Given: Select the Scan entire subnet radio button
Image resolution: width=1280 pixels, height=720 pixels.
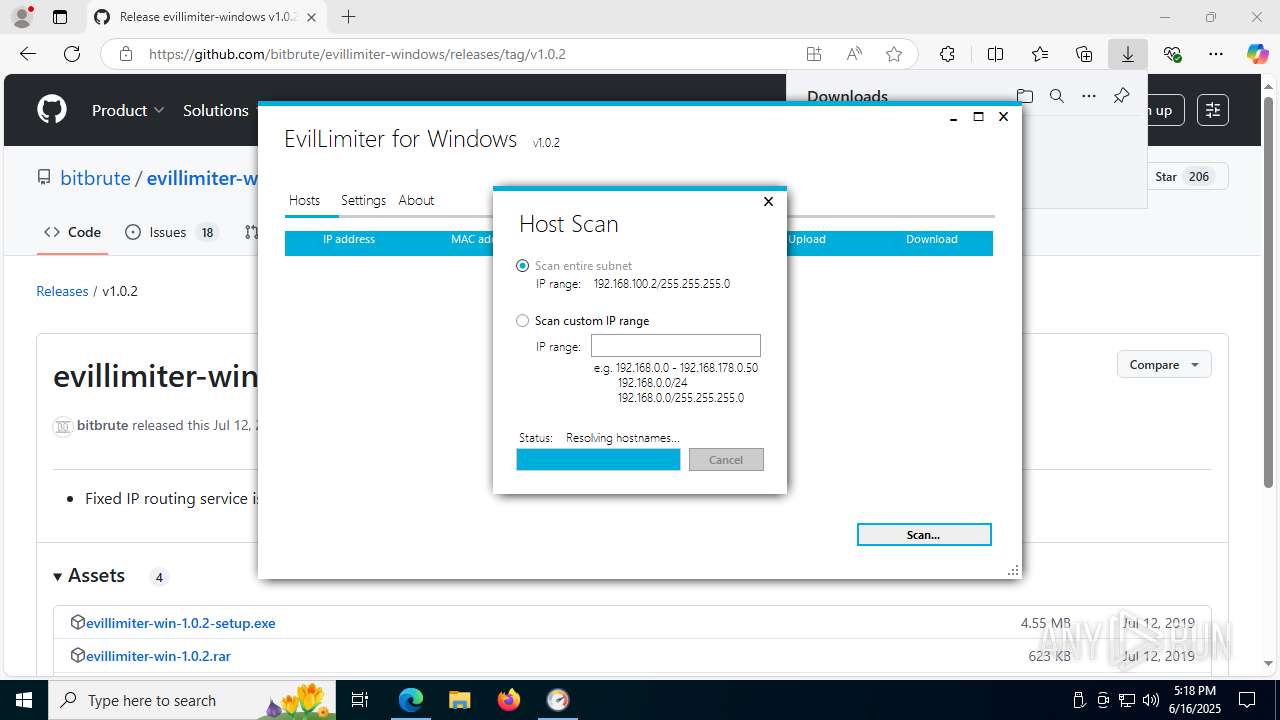Looking at the screenshot, I should pyautogui.click(x=522, y=266).
